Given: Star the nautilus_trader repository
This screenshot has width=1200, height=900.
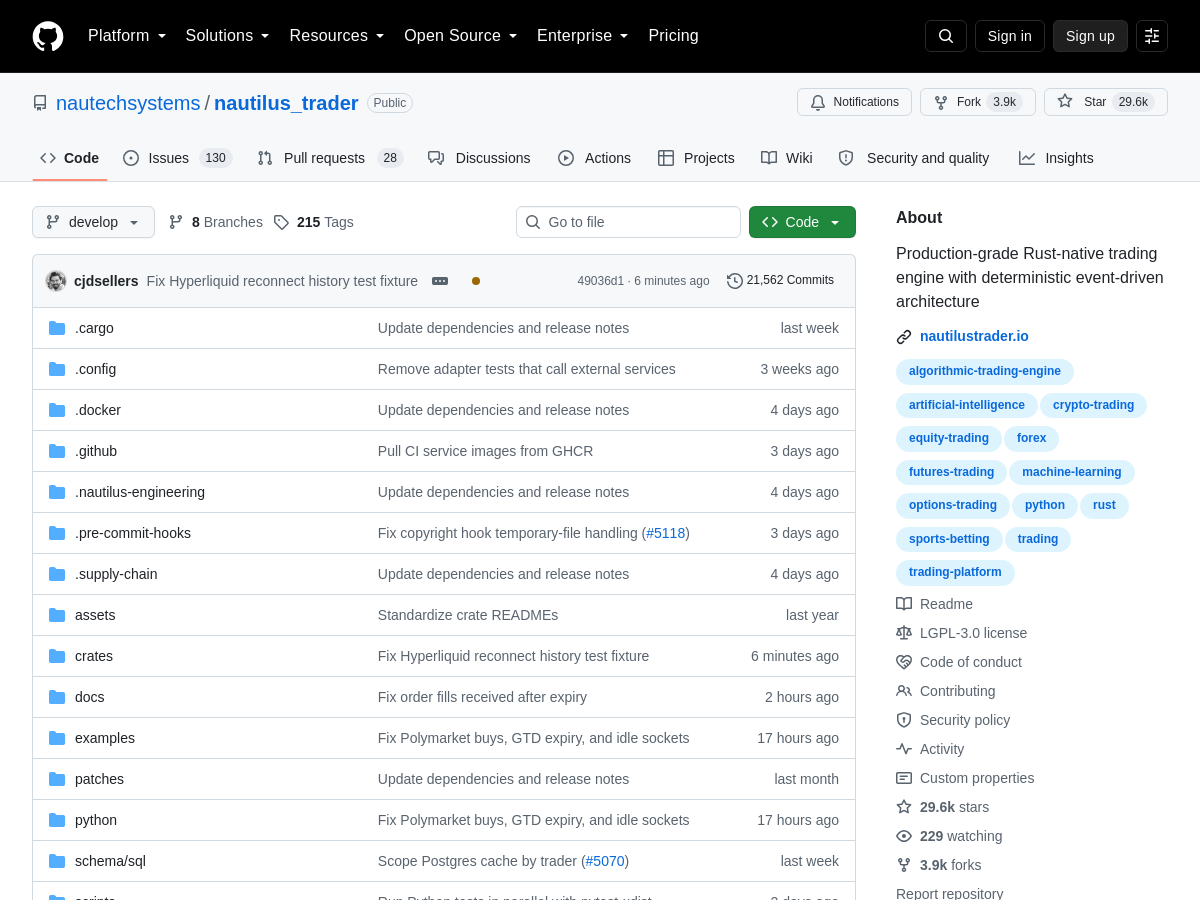Looking at the screenshot, I should pos(1105,102).
